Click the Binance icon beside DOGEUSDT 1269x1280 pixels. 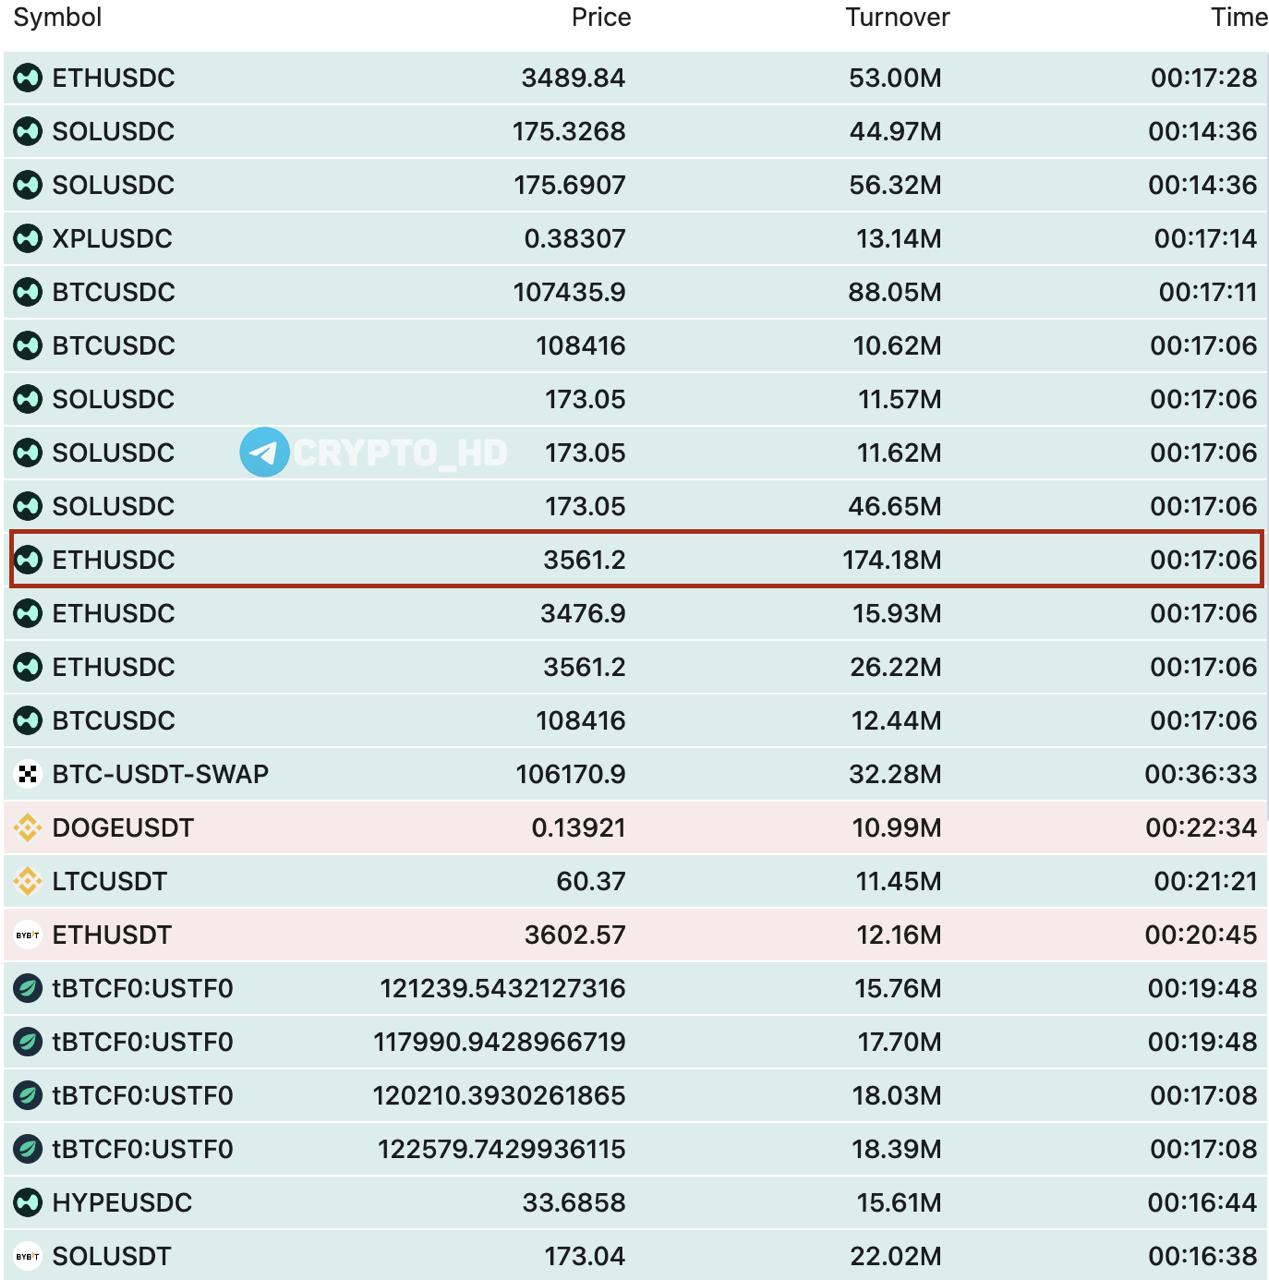(x=28, y=827)
